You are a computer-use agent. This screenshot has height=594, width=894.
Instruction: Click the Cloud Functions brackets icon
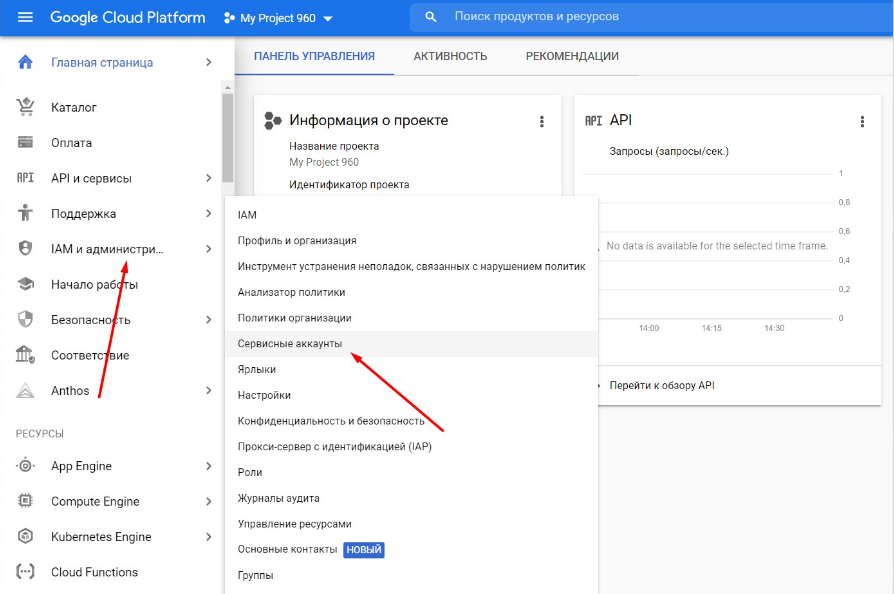[25, 572]
